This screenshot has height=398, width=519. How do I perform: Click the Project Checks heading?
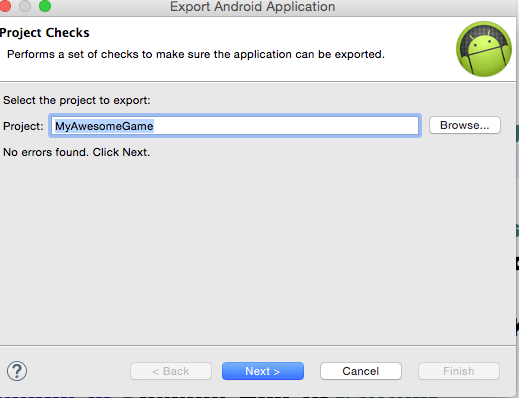(x=45, y=33)
